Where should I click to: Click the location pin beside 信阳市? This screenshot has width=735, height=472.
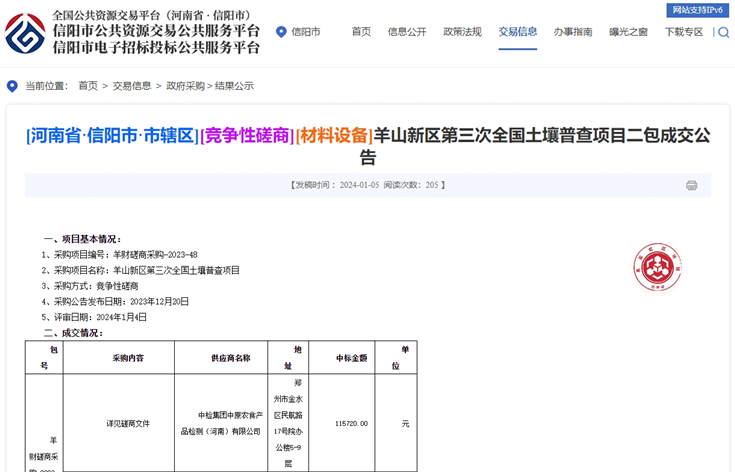[281, 32]
